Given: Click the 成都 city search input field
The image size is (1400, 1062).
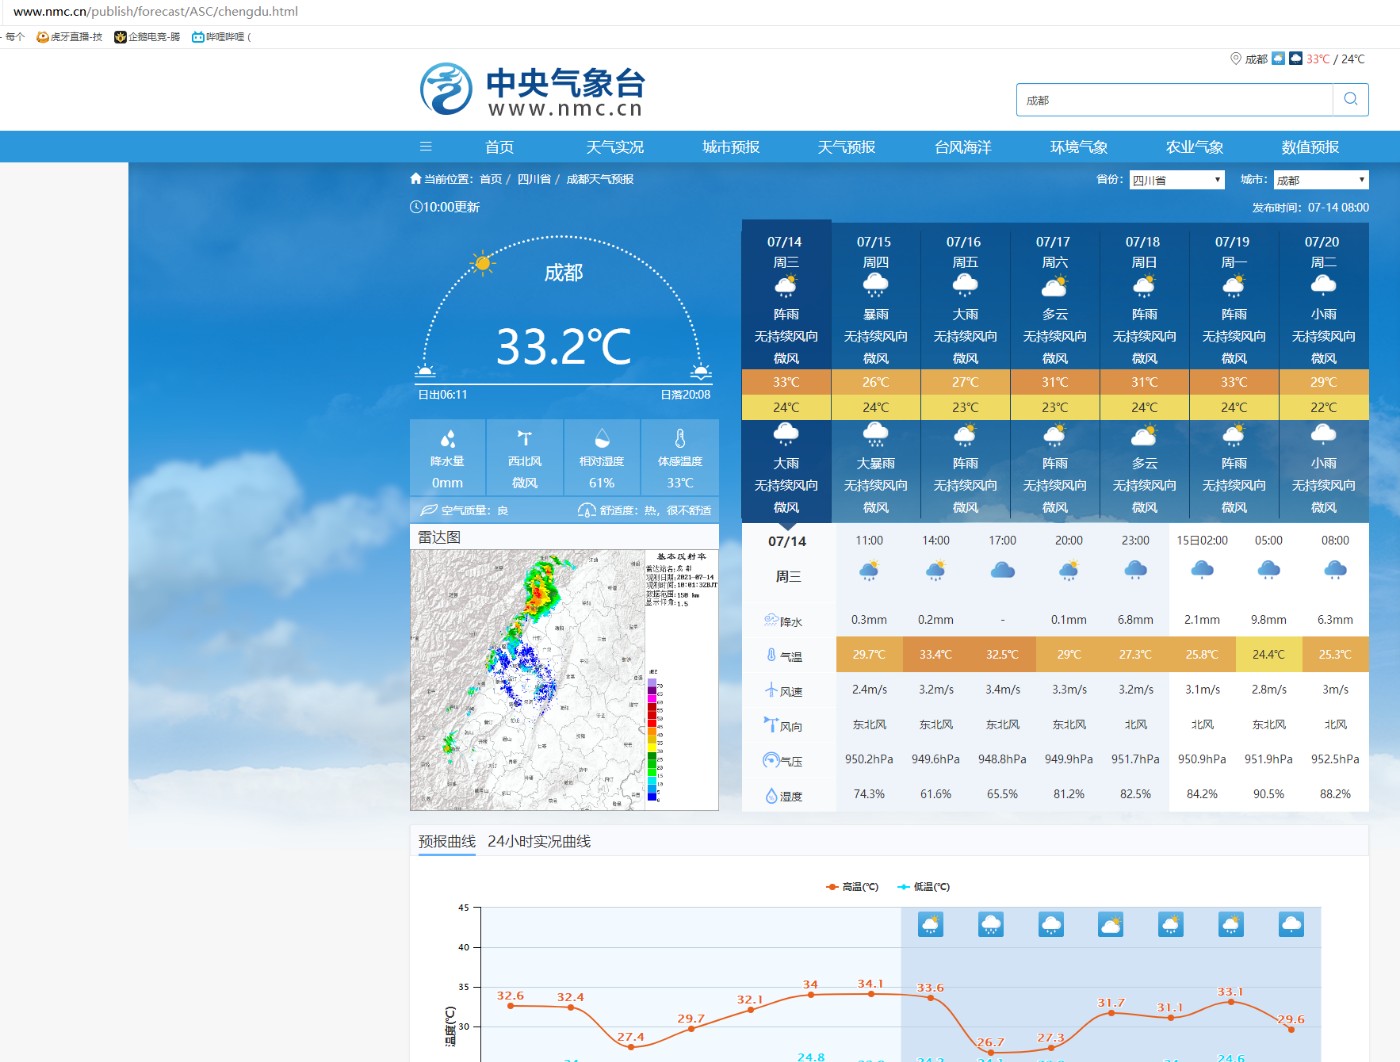Looking at the screenshot, I should [x=1175, y=100].
